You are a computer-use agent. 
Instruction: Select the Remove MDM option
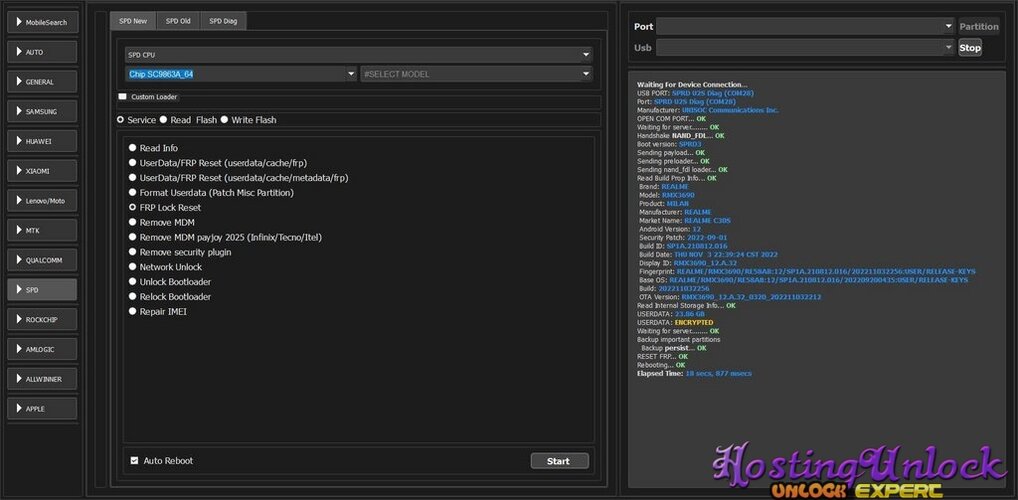pyautogui.click(x=162, y=222)
